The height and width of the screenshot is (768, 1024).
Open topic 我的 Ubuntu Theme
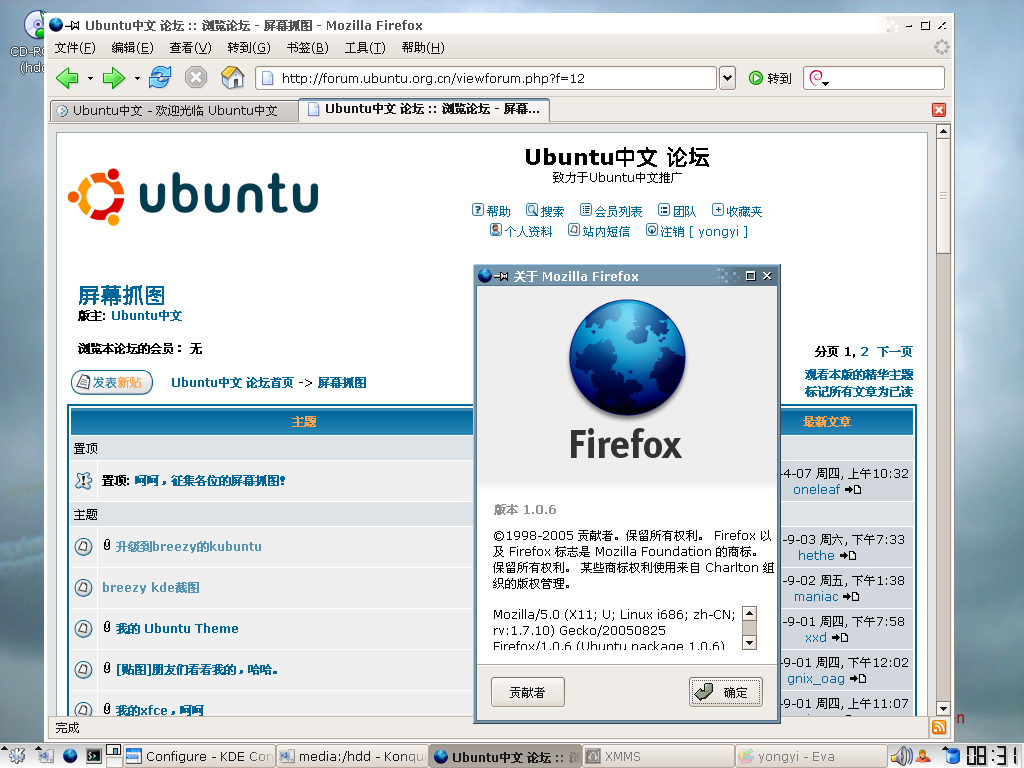(177, 628)
